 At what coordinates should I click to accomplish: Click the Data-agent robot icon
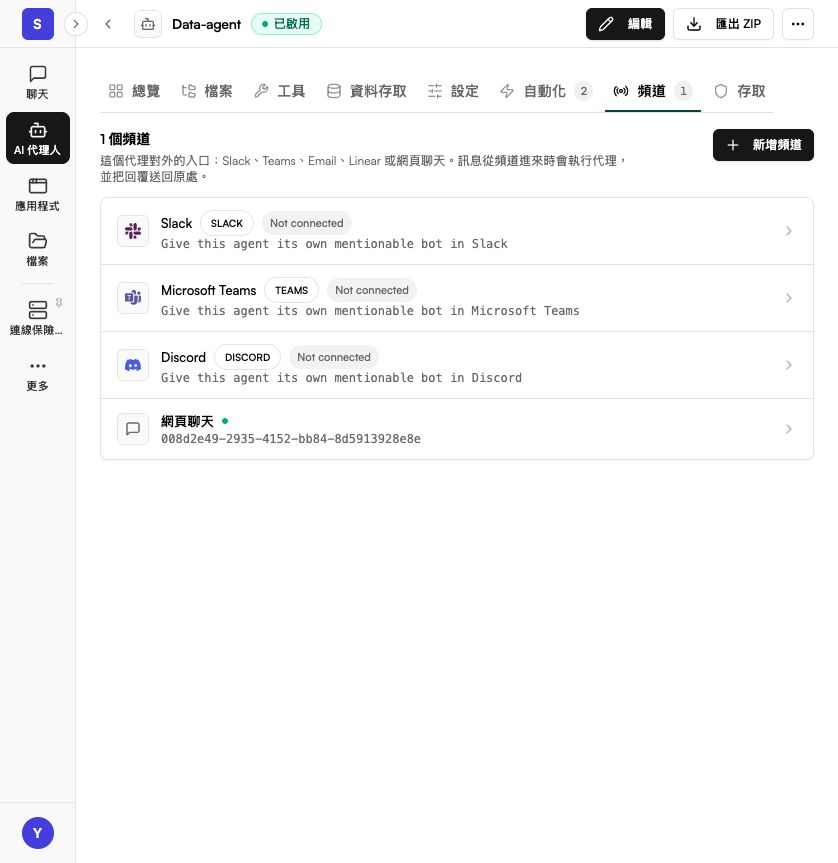(x=148, y=24)
